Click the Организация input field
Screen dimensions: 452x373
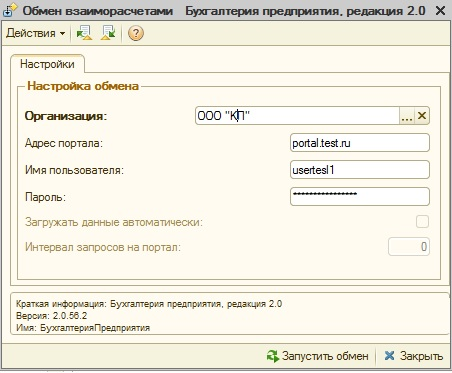pos(297,116)
